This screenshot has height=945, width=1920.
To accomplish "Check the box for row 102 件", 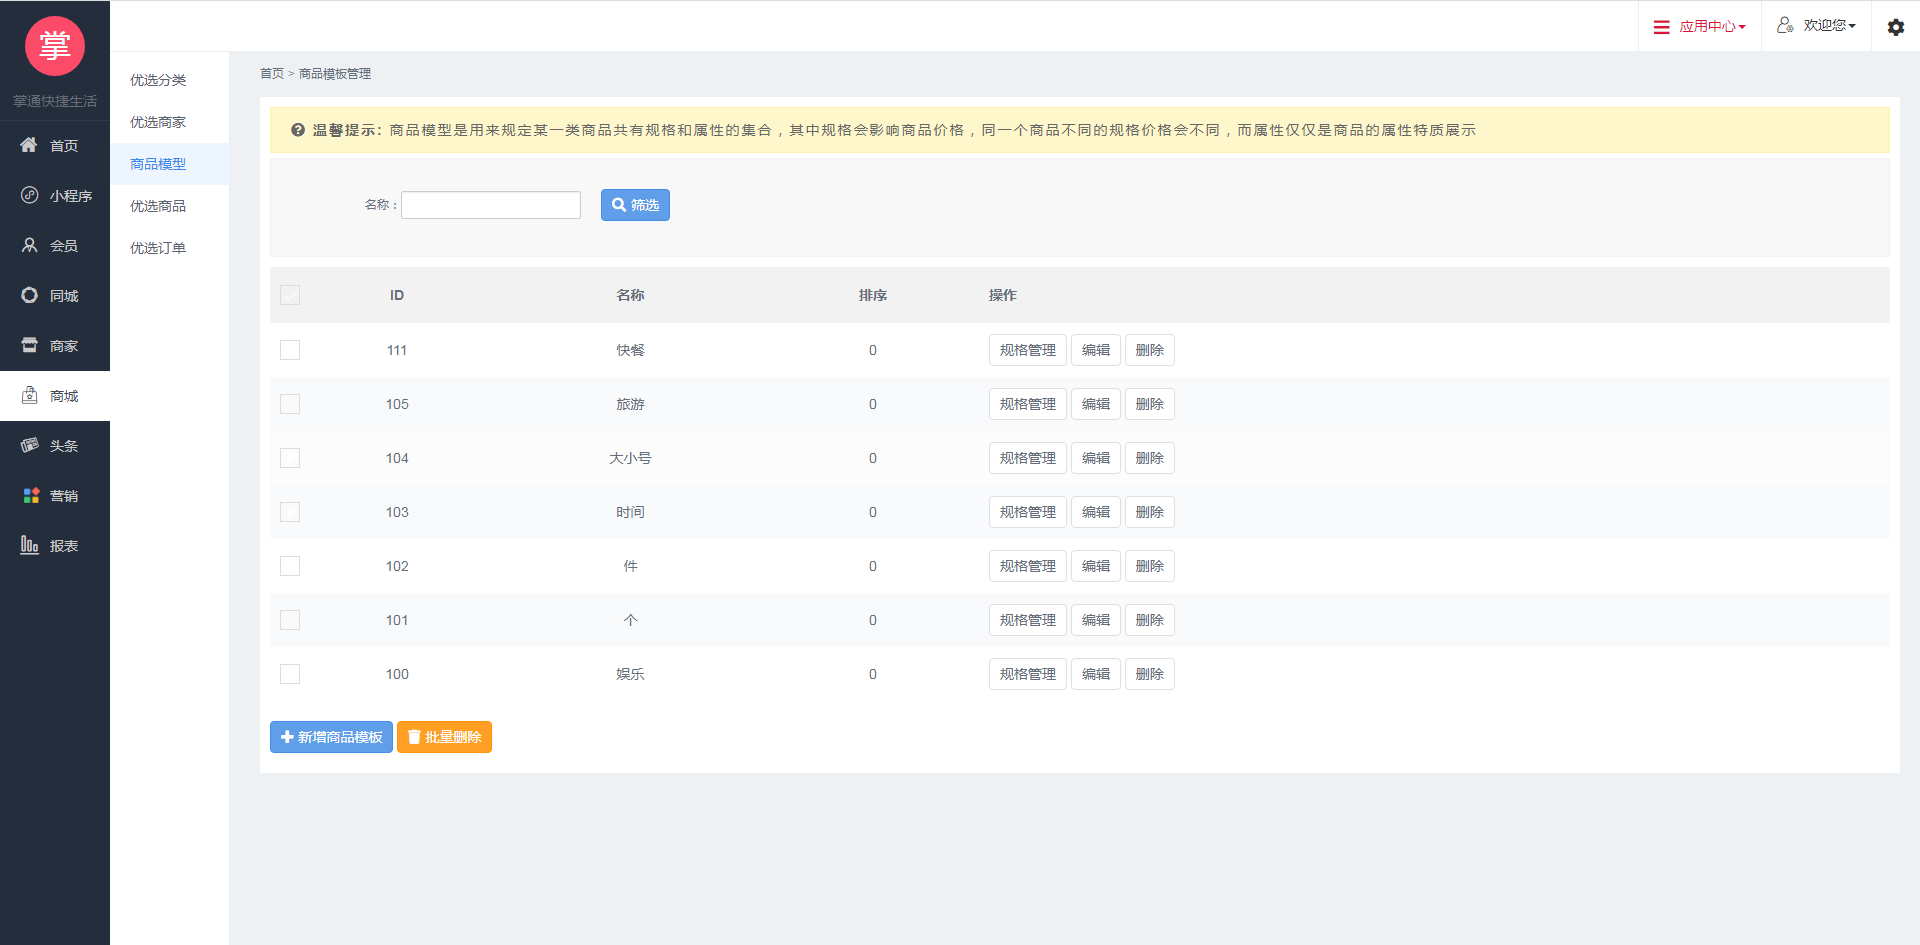I will 290,566.
